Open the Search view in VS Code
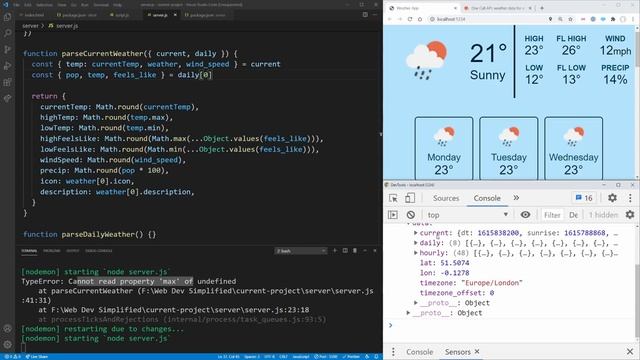The image size is (640, 360). tap(7, 33)
